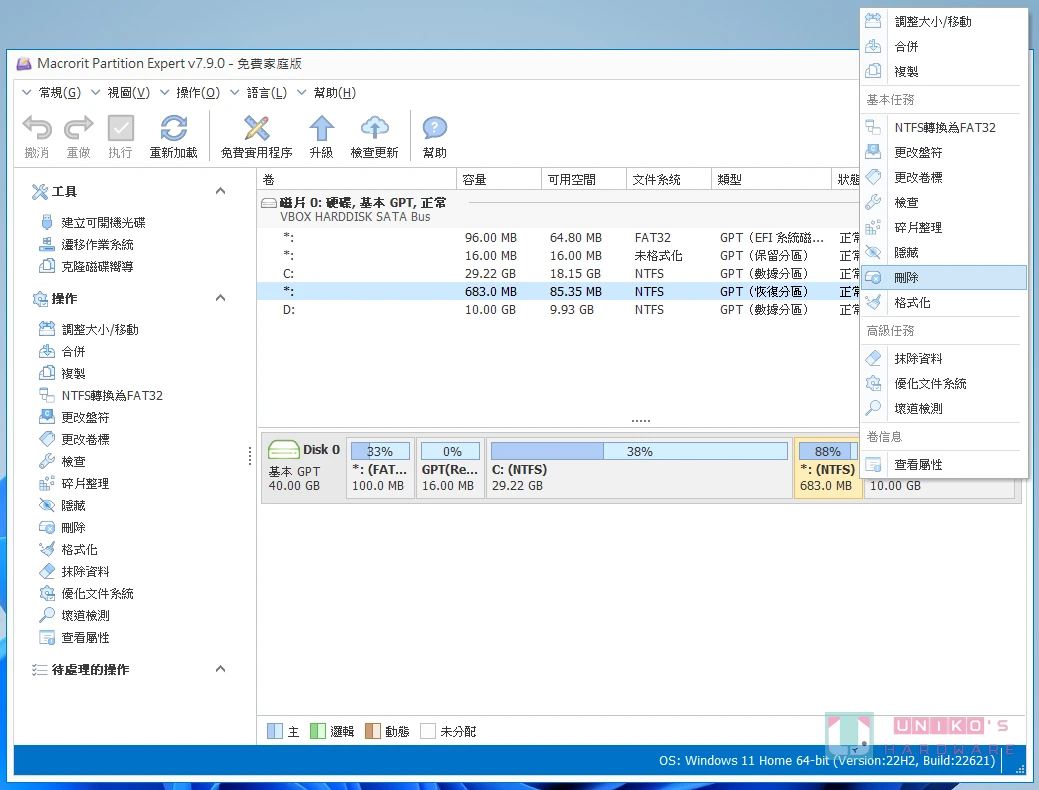Image resolution: width=1039 pixels, height=790 pixels.
Task: Select 格式化 in the context menu
Action: tap(944, 303)
